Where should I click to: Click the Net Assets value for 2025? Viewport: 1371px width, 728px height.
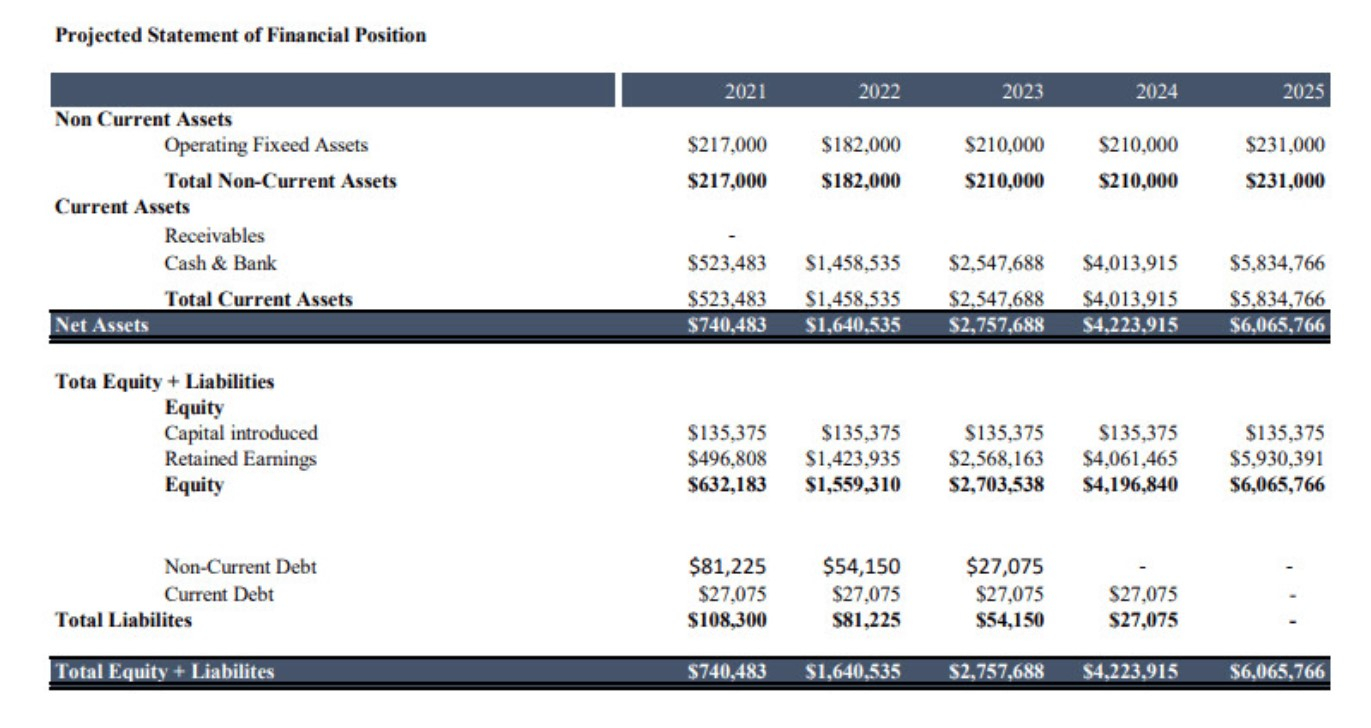(1278, 326)
